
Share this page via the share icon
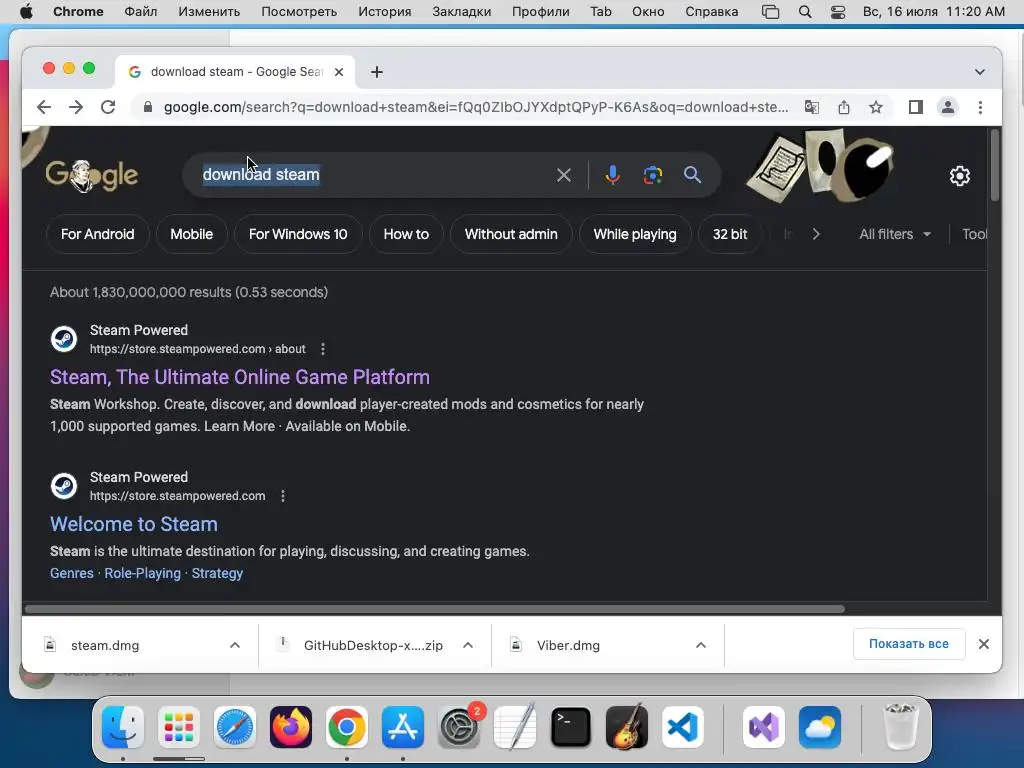tap(844, 107)
